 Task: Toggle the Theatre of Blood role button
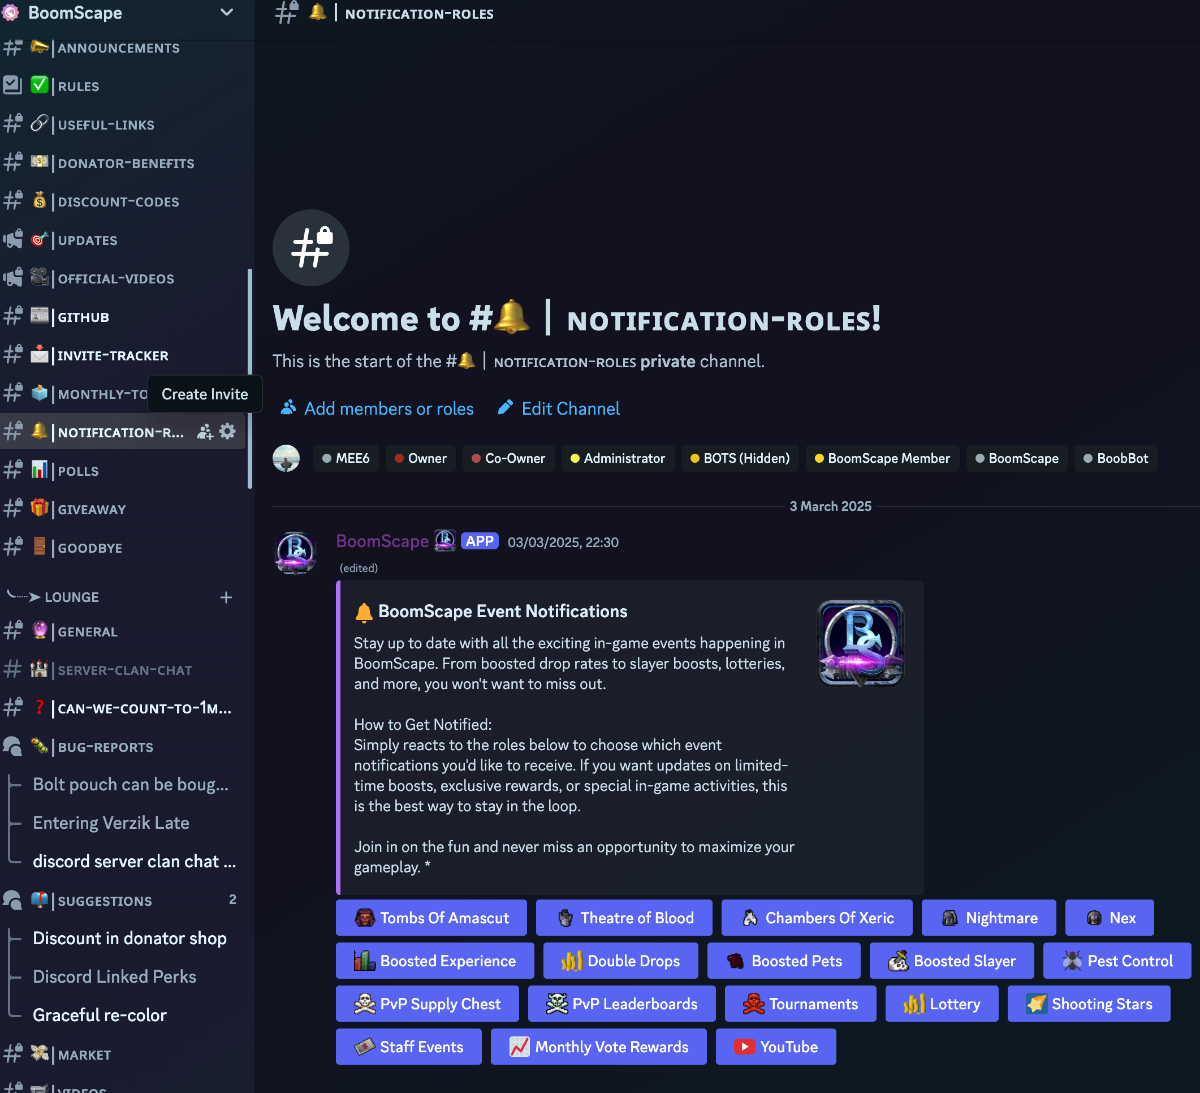tap(625, 918)
